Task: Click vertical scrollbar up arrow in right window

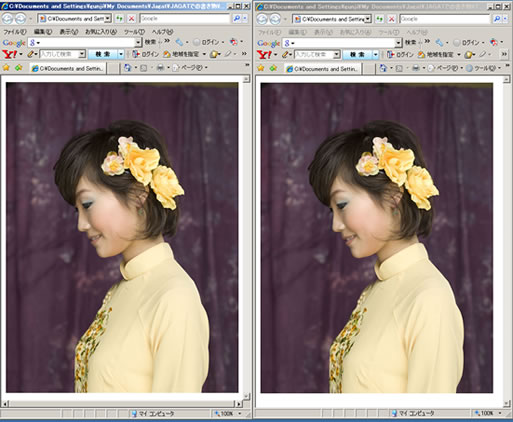Action: click(x=507, y=79)
